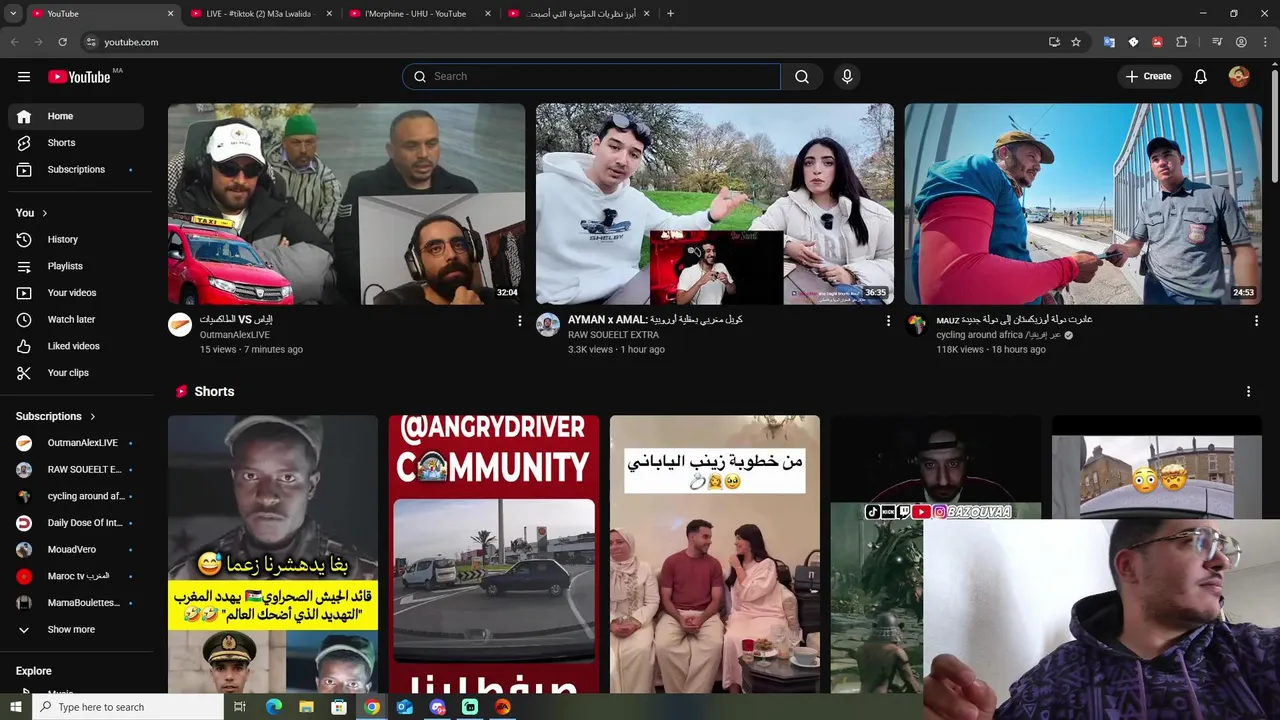Click RAW SOUEELT EXTRA channel name
The width and height of the screenshot is (1280, 720).
pyautogui.click(x=613, y=335)
